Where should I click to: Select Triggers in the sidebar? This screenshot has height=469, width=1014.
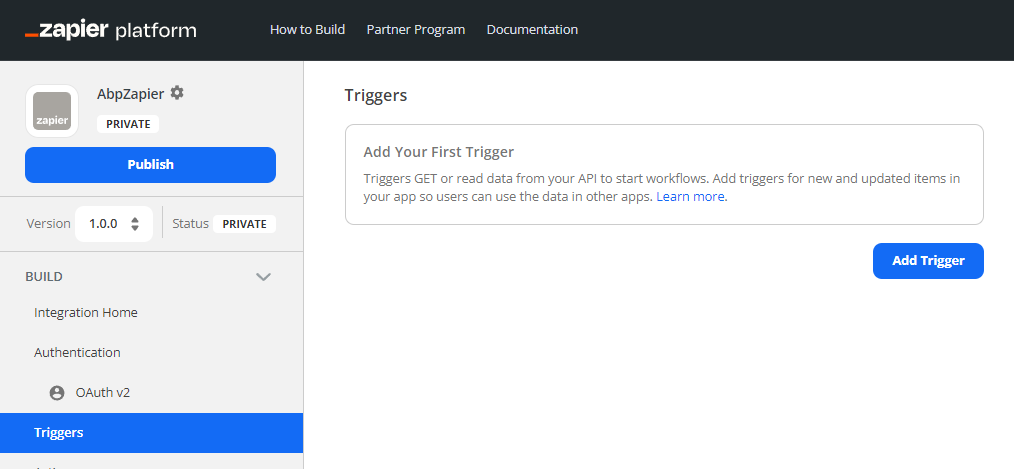[x=151, y=433]
